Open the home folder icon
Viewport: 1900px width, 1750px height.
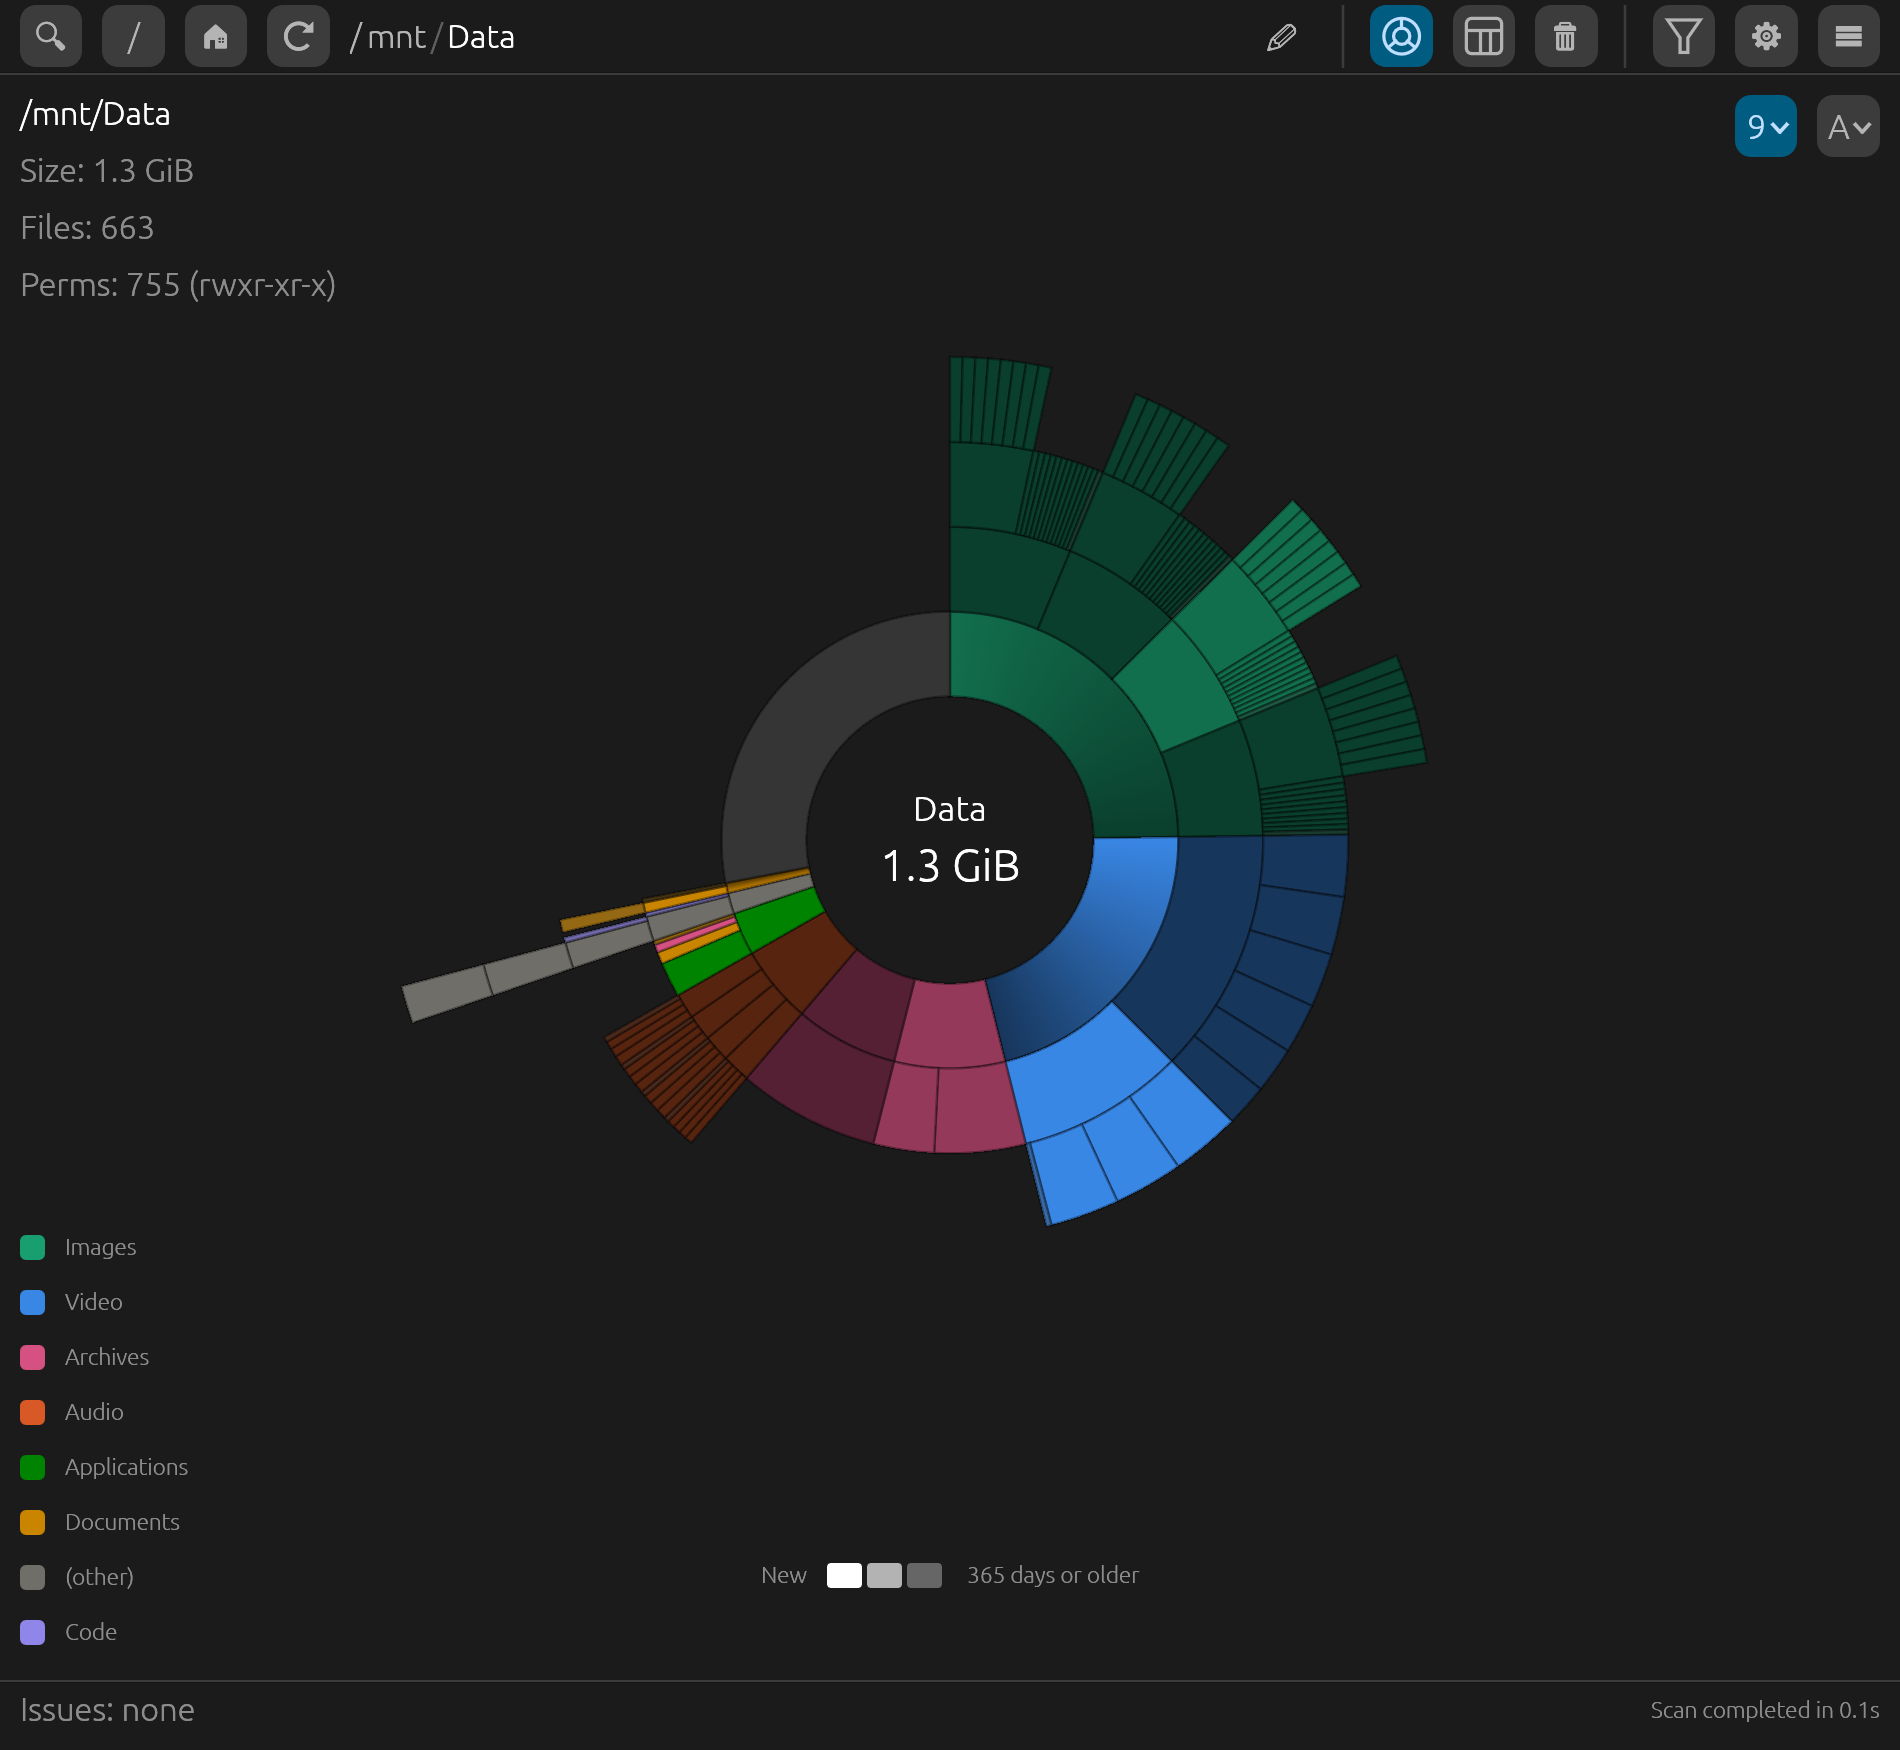pyautogui.click(x=216, y=37)
